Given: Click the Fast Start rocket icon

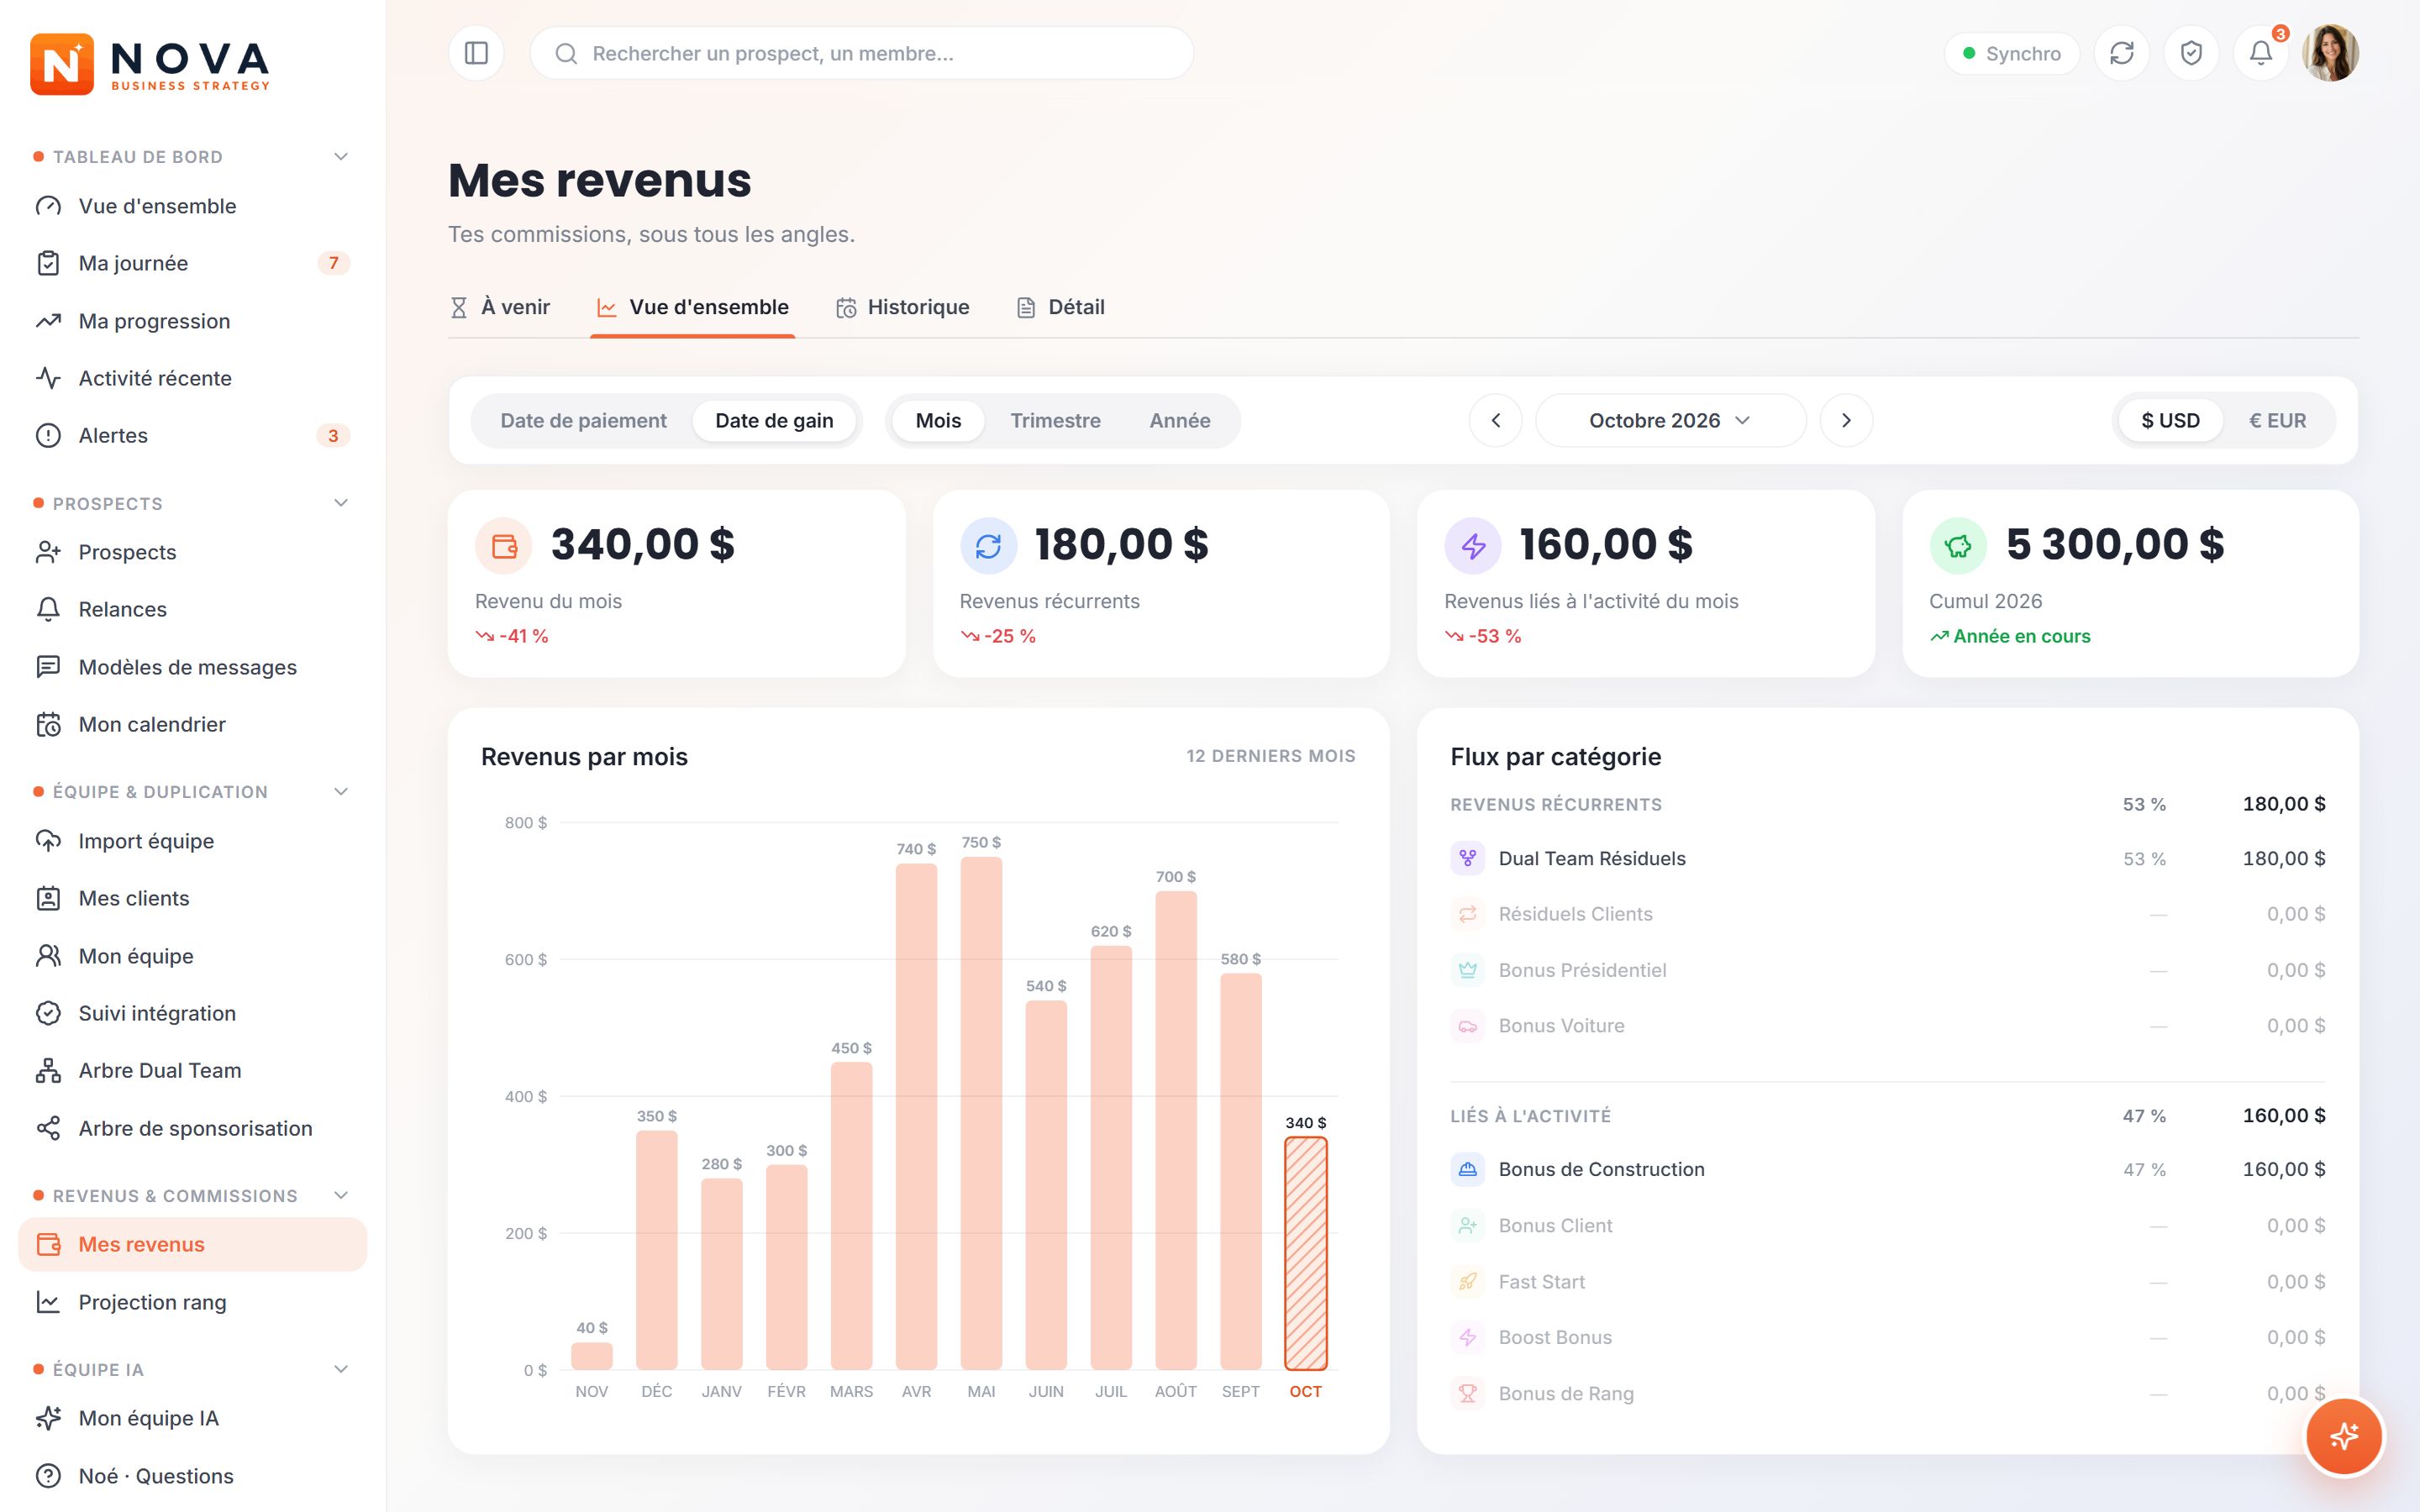Looking at the screenshot, I should (x=1467, y=1281).
